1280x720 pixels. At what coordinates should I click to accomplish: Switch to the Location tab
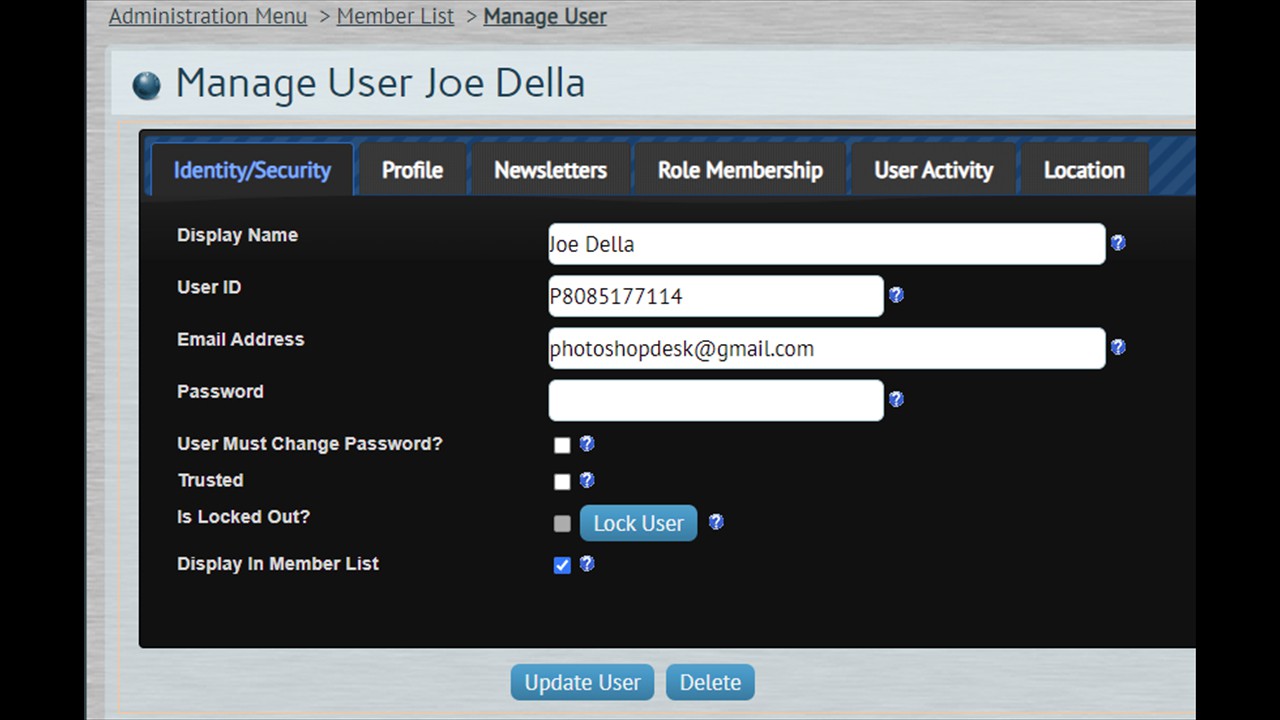point(1084,170)
